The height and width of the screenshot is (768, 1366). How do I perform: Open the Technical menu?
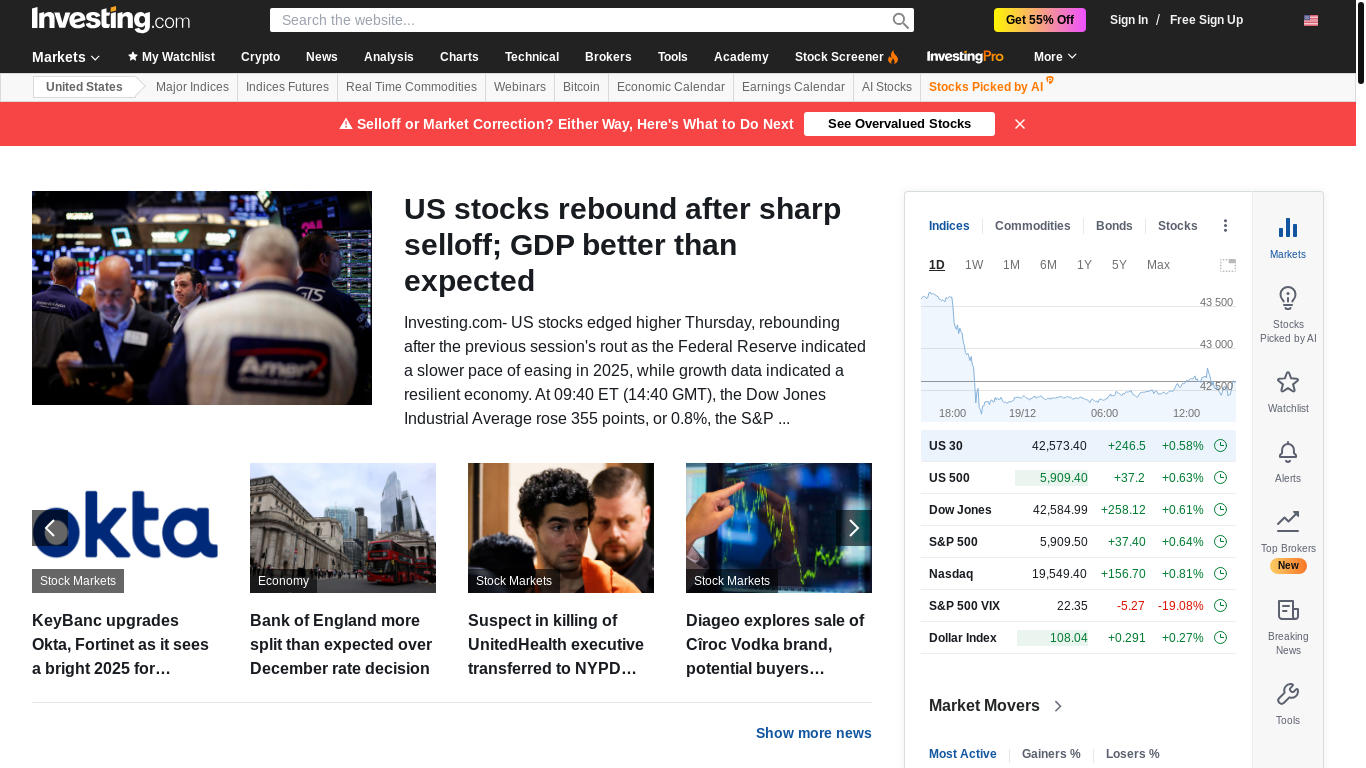[532, 57]
